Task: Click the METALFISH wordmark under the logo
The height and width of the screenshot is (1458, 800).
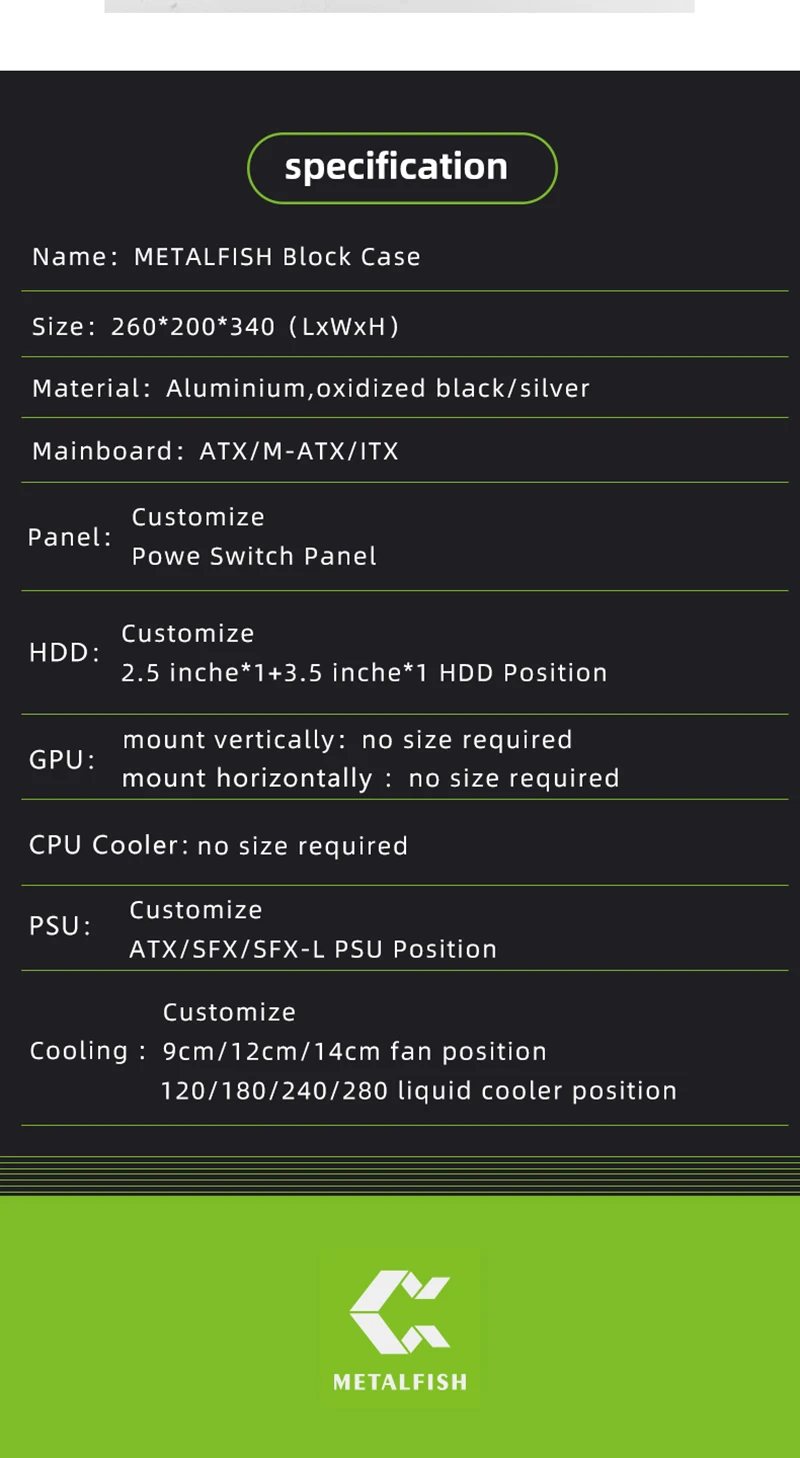Action: click(400, 1382)
